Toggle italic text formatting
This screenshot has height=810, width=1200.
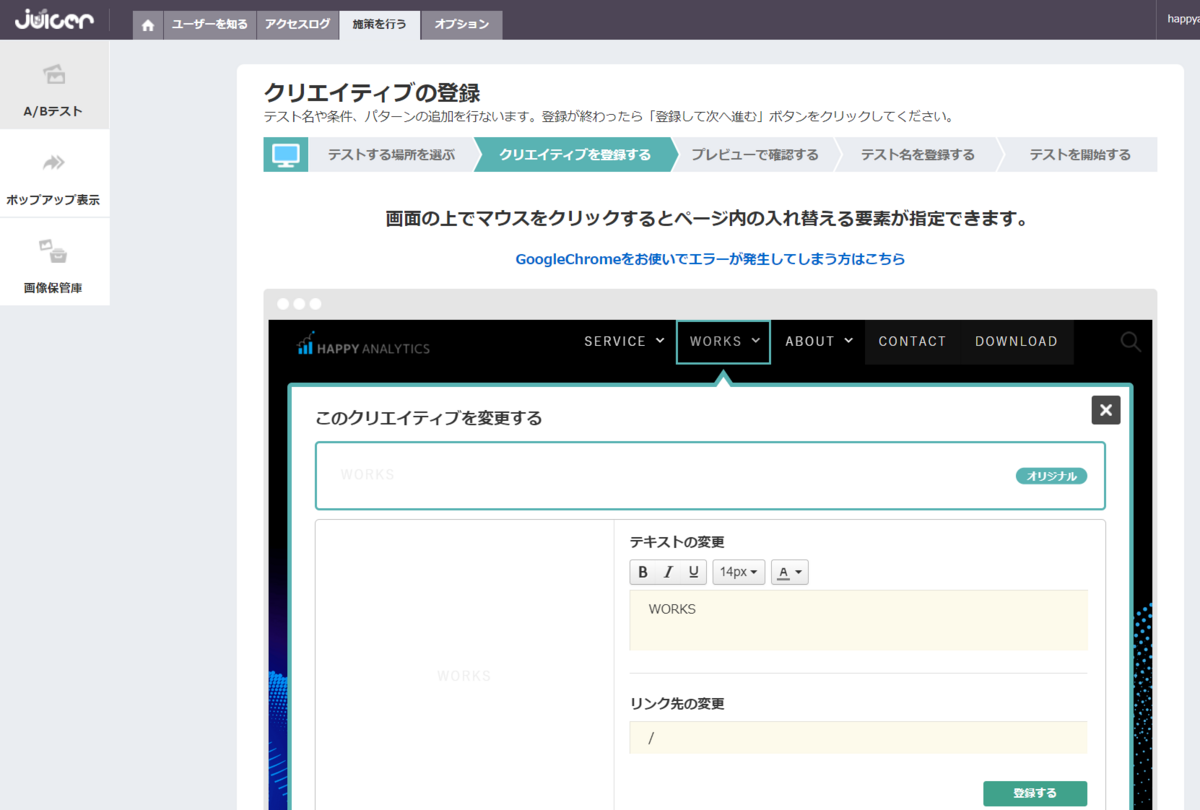coord(668,572)
